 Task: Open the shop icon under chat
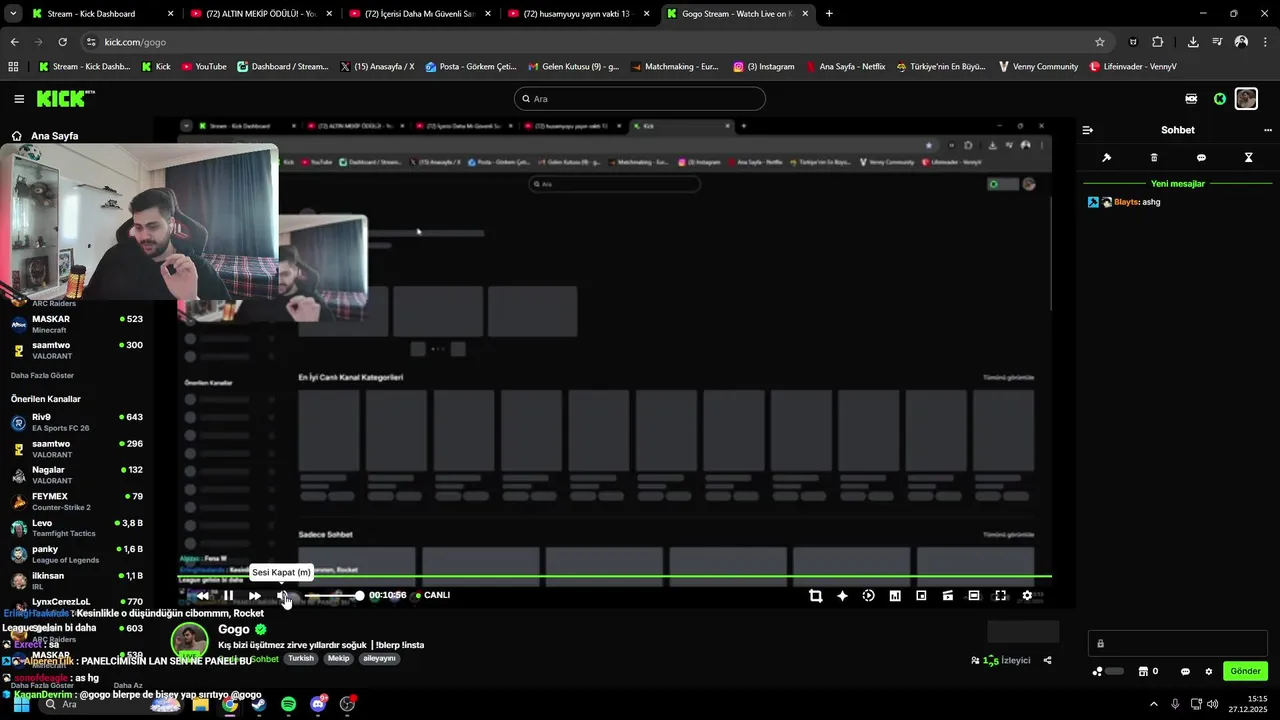click(1144, 671)
